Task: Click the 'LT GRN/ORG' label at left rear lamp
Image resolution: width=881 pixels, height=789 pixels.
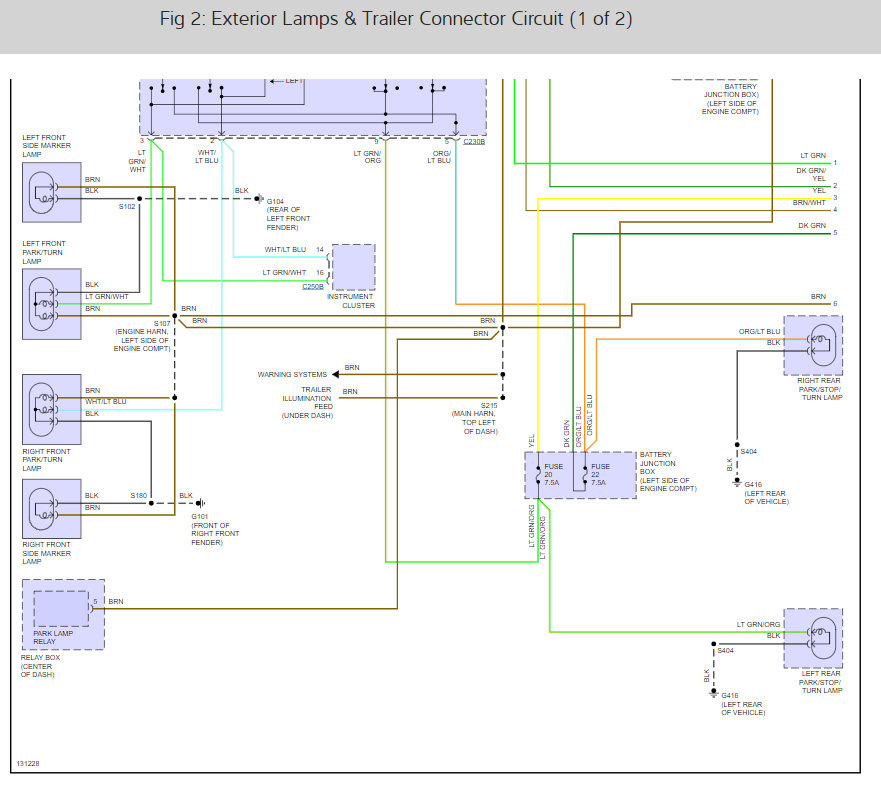Action: click(x=759, y=624)
